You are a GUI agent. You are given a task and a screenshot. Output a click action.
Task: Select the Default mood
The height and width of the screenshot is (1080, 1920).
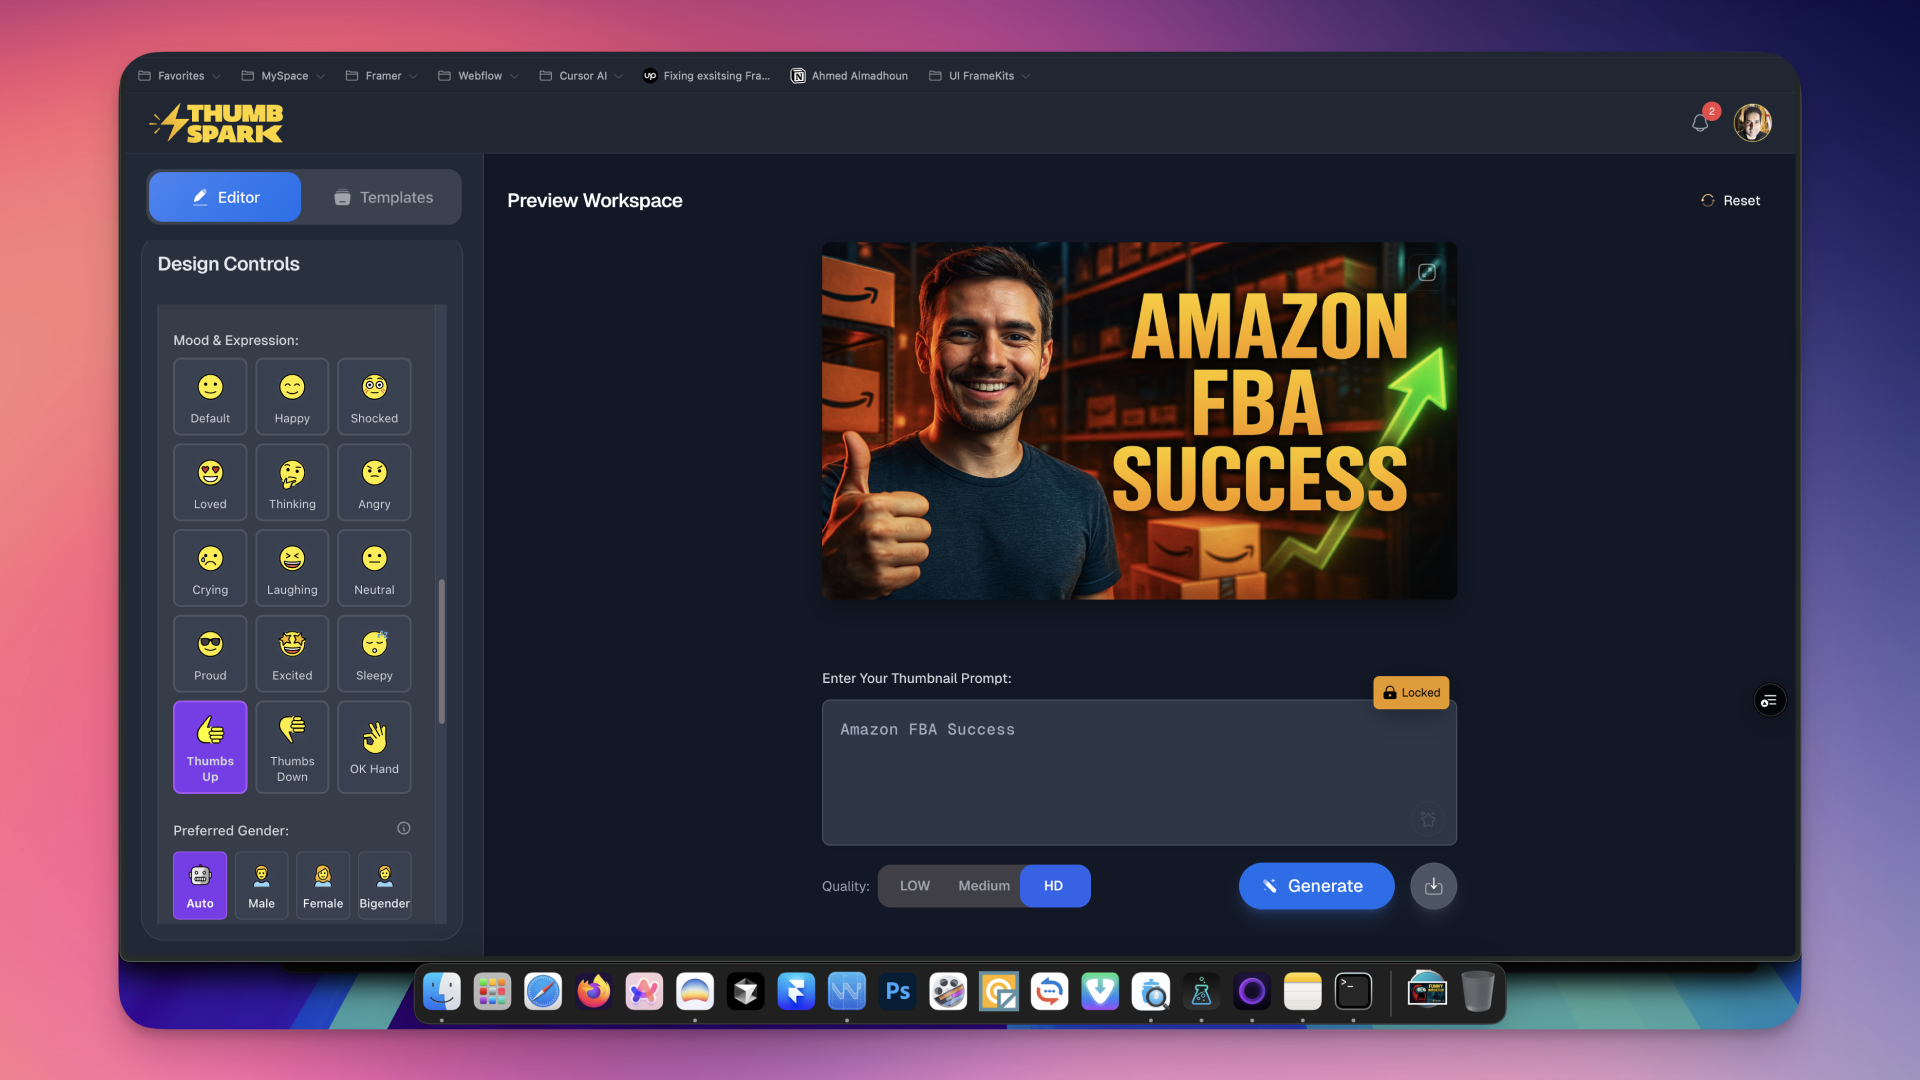(210, 397)
